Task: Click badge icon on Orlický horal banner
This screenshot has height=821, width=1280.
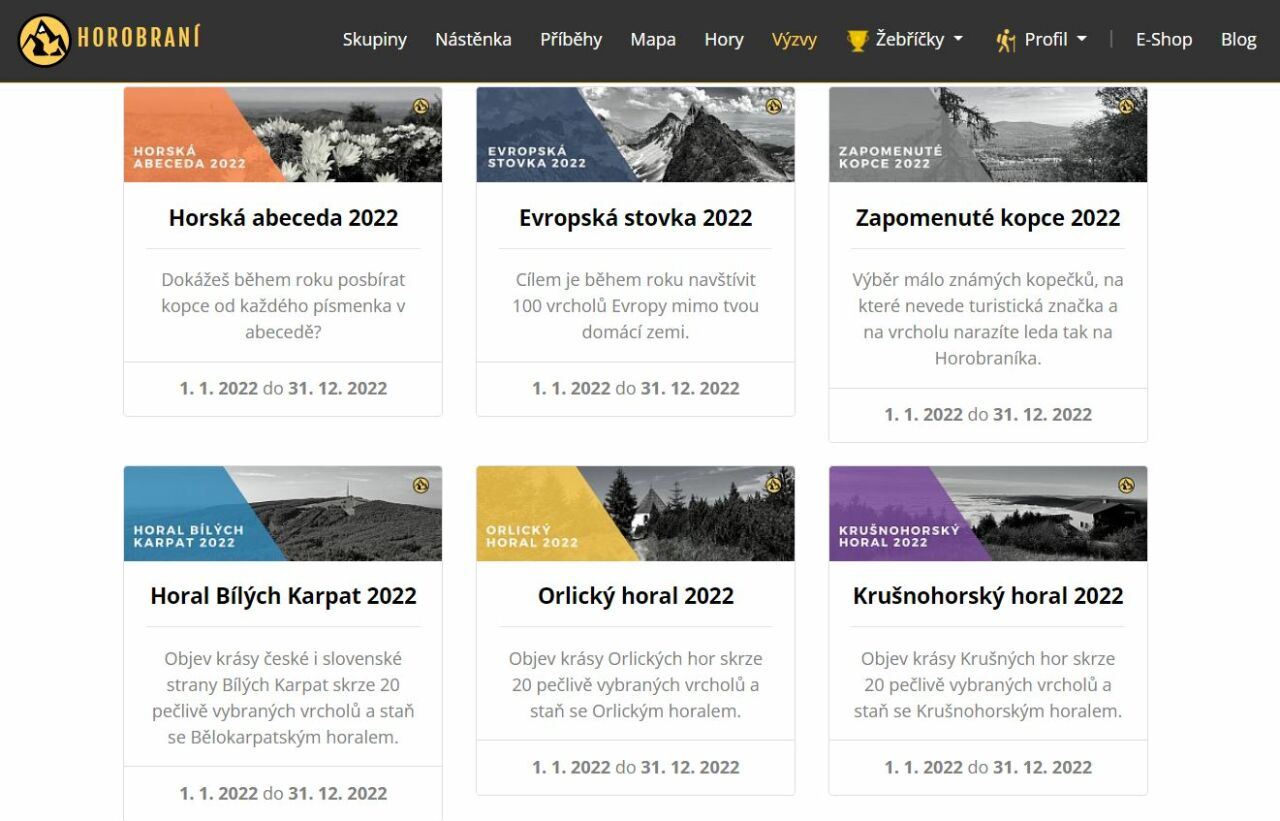Action: pos(773,485)
